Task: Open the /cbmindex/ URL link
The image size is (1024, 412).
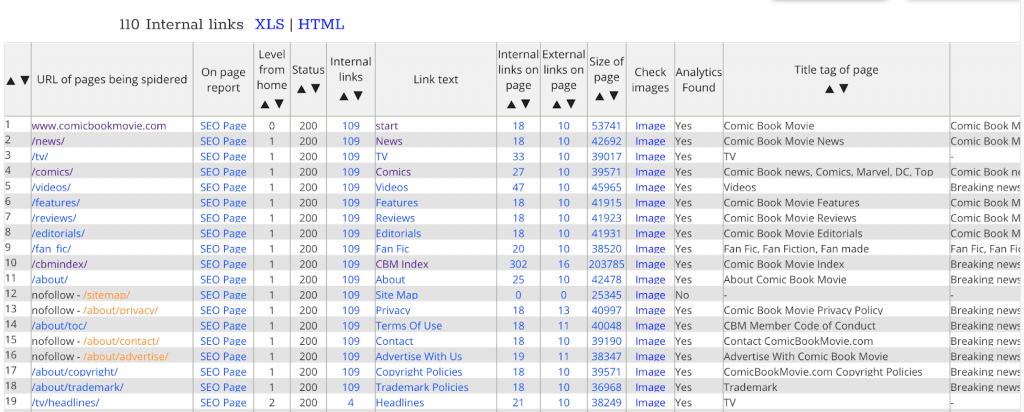Action: tap(59, 264)
